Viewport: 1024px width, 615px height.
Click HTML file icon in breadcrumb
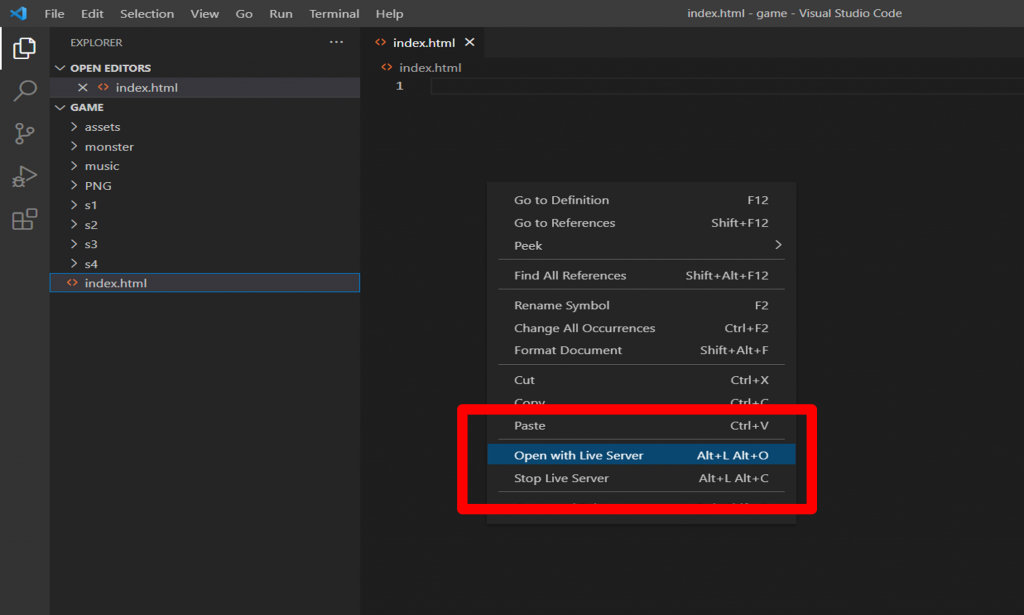[x=387, y=67]
